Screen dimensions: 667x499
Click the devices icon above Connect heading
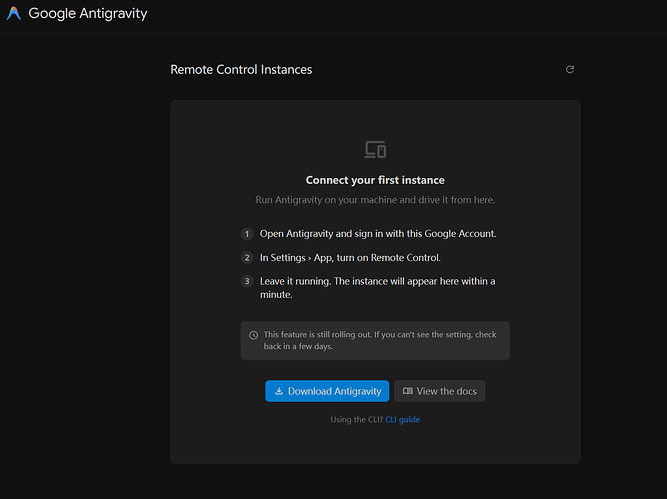pyautogui.click(x=375, y=149)
